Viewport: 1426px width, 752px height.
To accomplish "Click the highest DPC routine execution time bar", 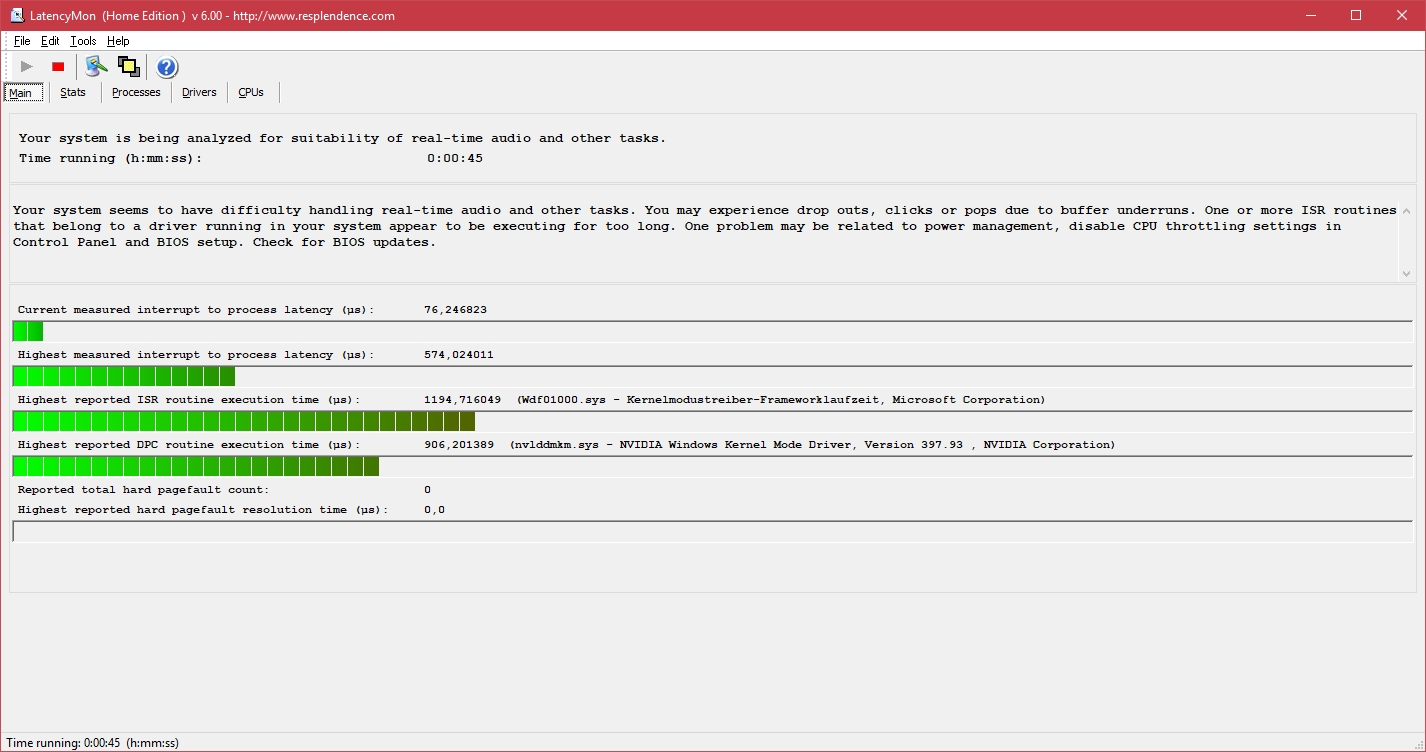I will (713, 466).
